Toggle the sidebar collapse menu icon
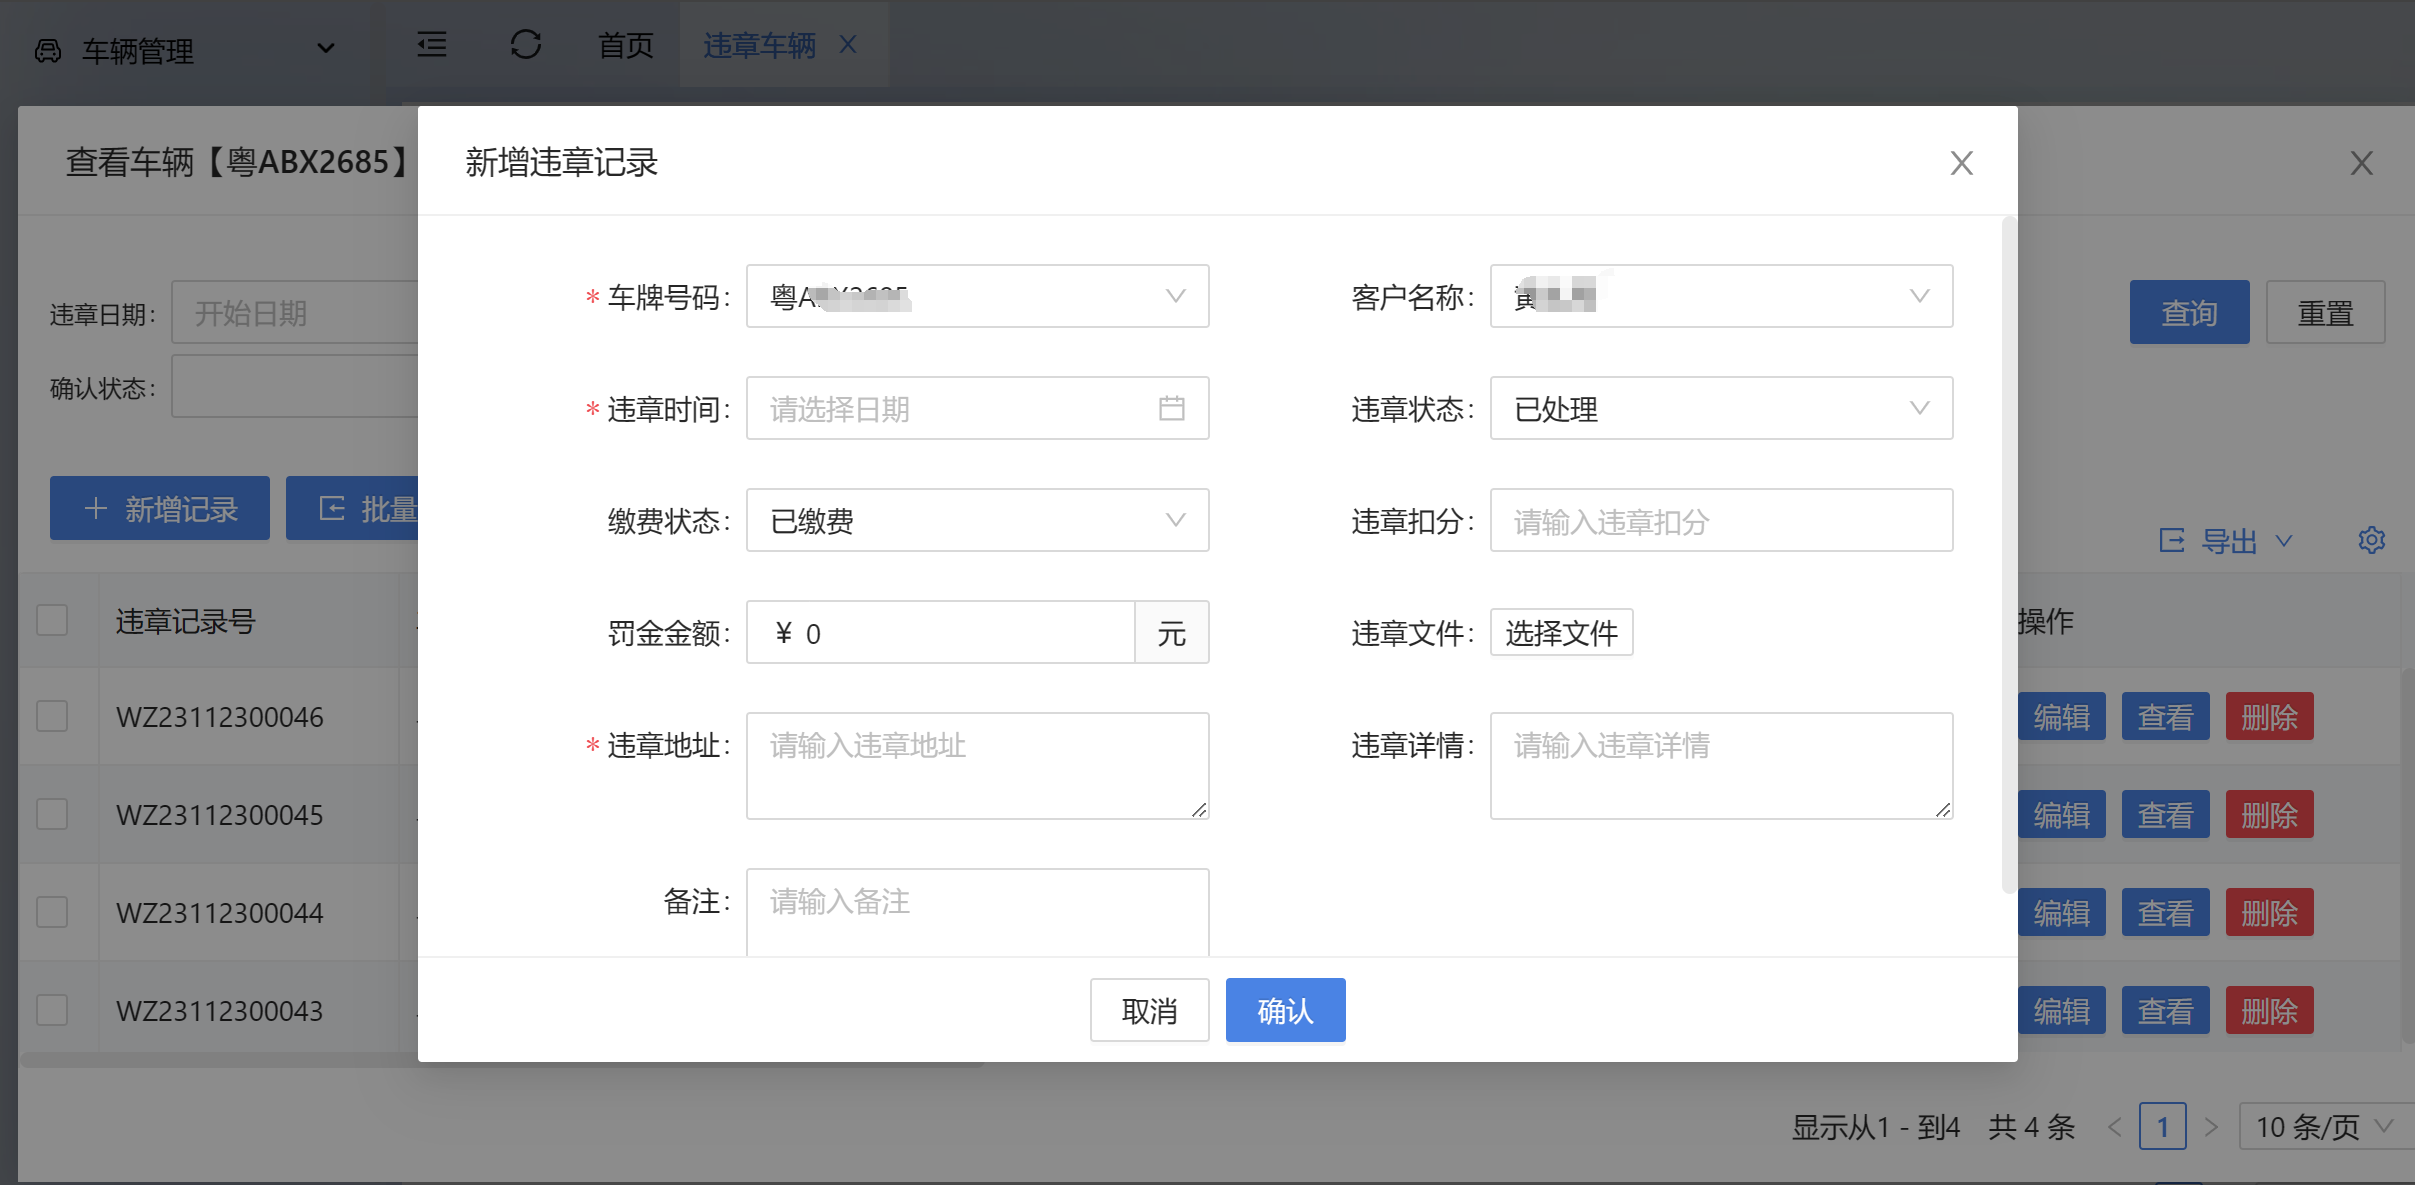Screen dimensions: 2415x1185 point(432,45)
